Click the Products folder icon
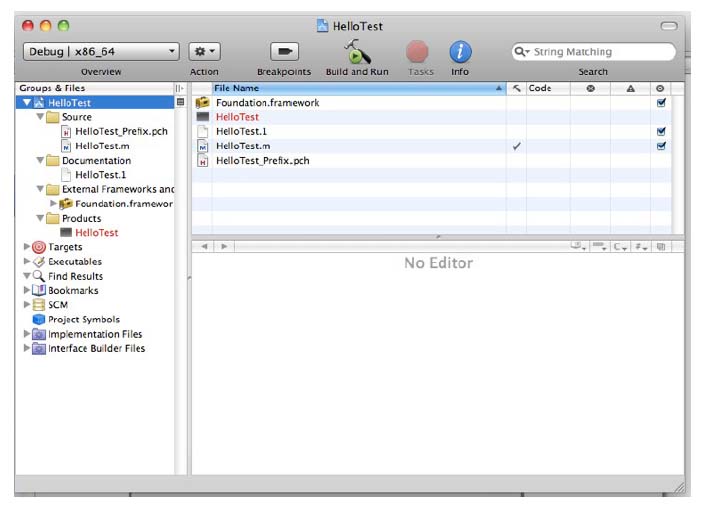This screenshot has width=710, height=510. point(53,219)
